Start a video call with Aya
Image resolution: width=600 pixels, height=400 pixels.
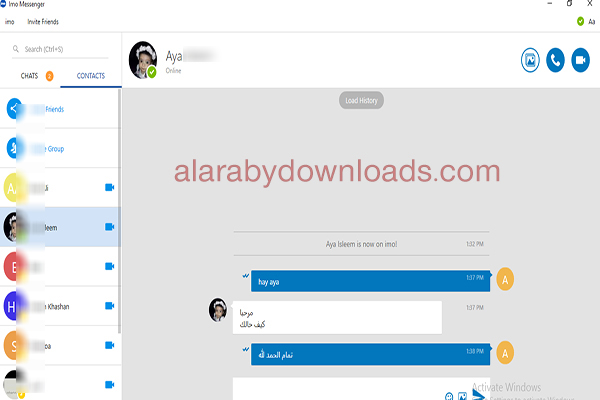pyautogui.click(x=580, y=60)
